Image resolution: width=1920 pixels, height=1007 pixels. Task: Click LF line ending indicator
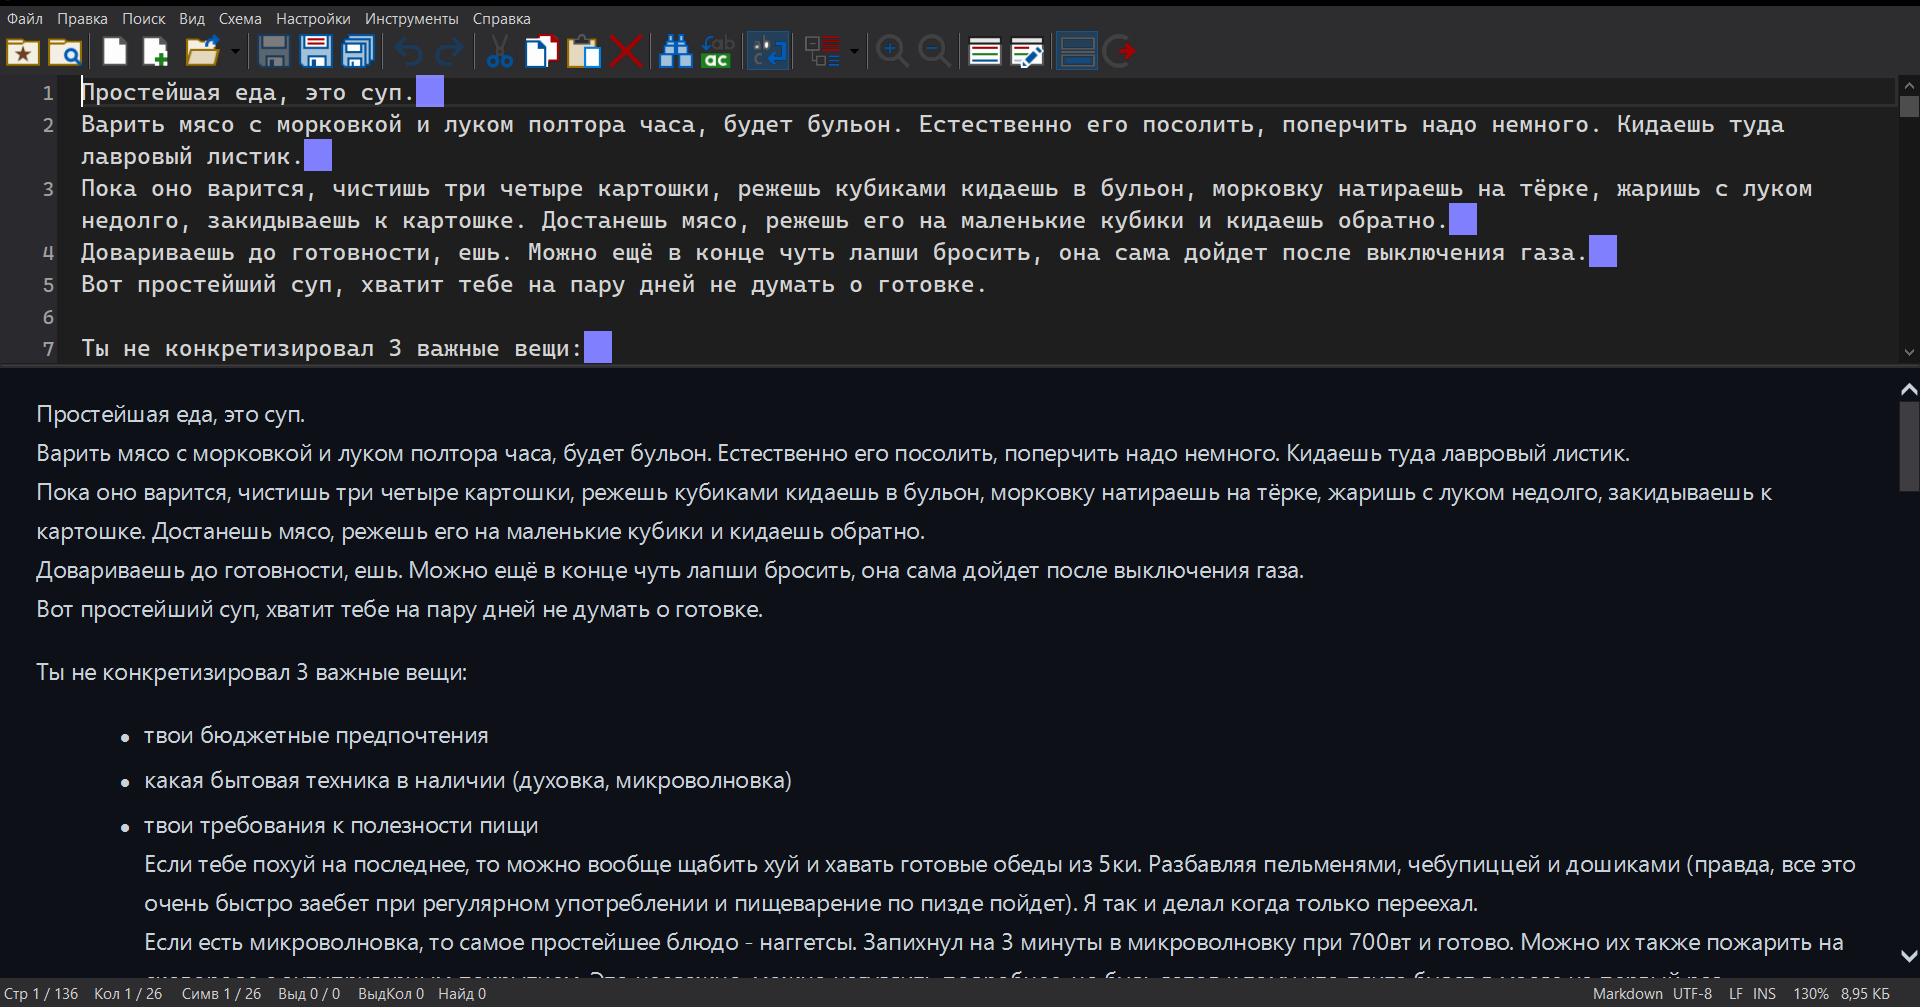(x=1735, y=994)
